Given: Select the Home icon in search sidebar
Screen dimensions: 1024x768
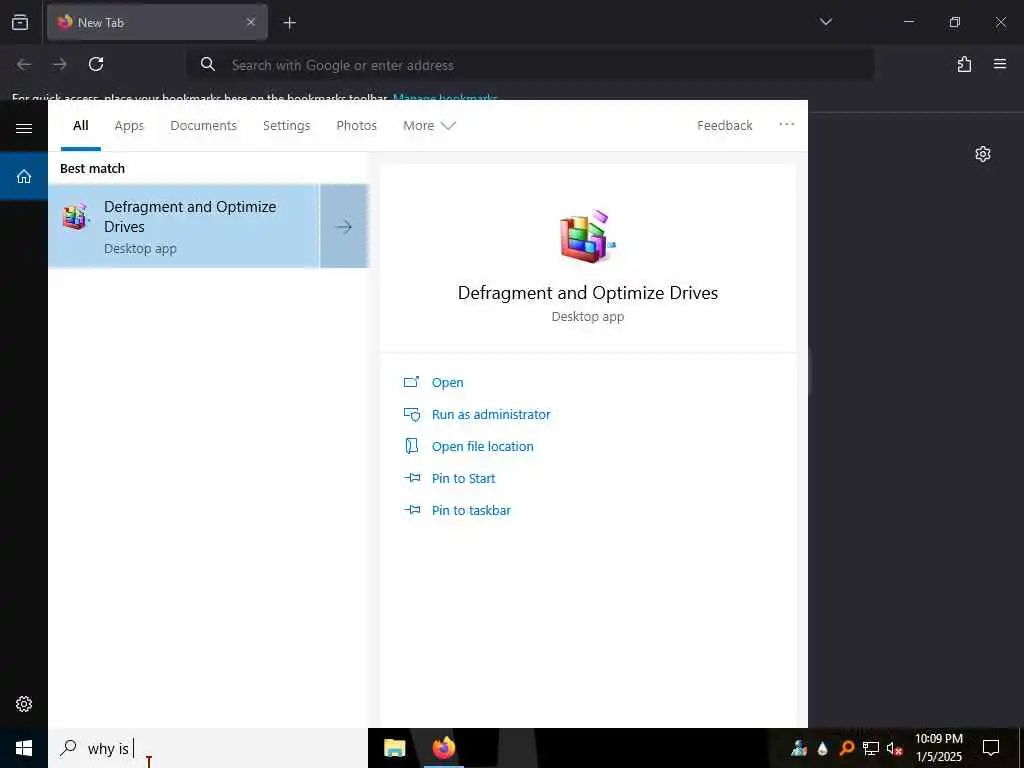Looking at the screenshot, I should pyautogui.click(x=24, y=176).
